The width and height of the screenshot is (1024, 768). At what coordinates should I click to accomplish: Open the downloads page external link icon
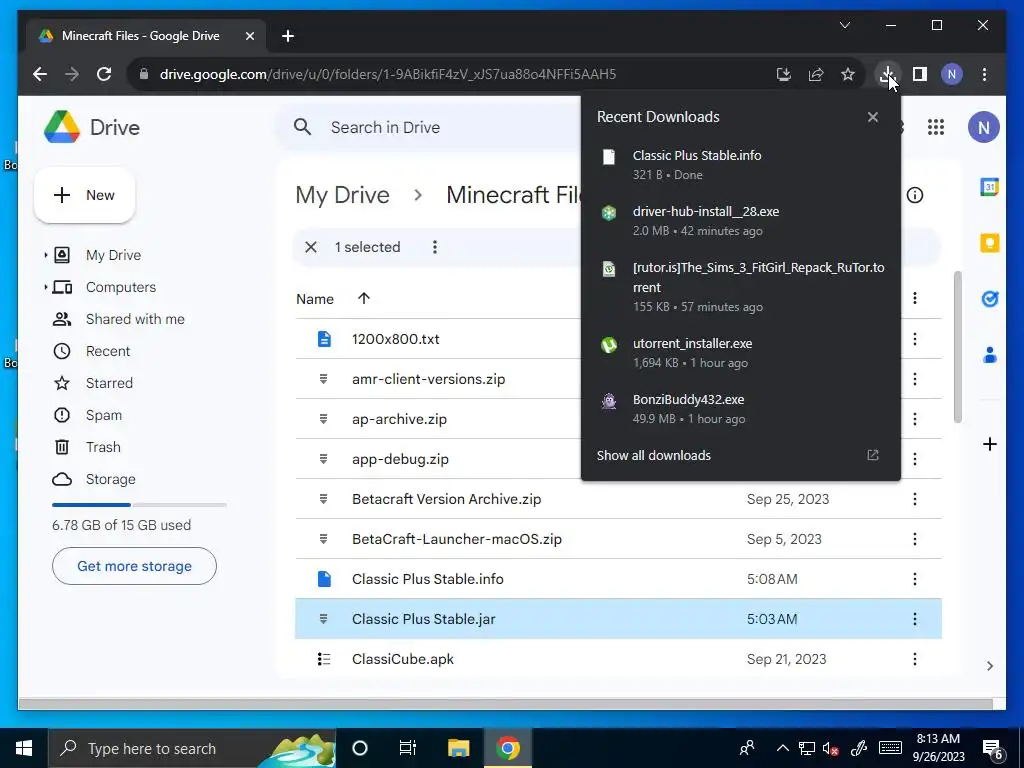872,455
